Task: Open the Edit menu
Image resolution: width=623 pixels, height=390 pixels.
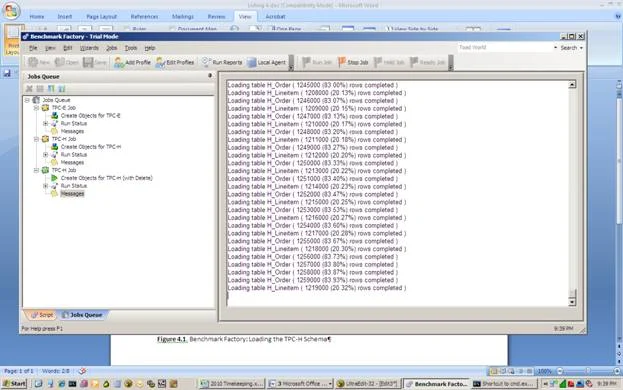Action: pyautogui.click(x=68, y=48)
